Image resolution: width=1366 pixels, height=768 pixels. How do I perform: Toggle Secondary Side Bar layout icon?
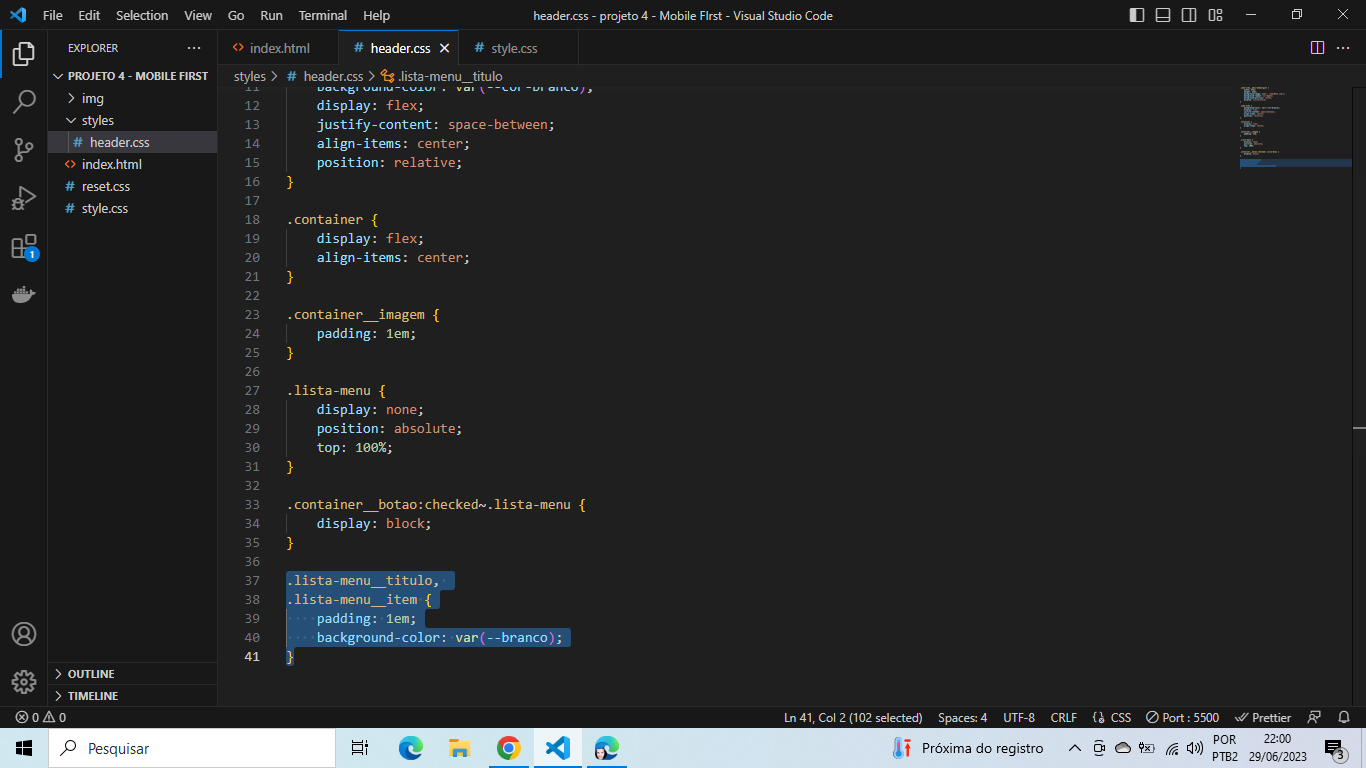(x=1189, y=15)
